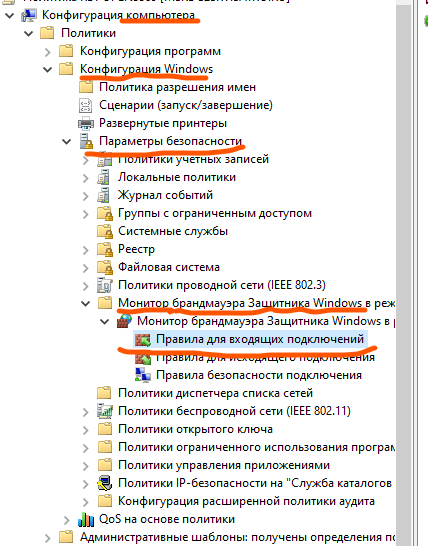Select Правила для исходящего подключения
The width and height of the screenshot is (428, 546).
tap(265, 358)
